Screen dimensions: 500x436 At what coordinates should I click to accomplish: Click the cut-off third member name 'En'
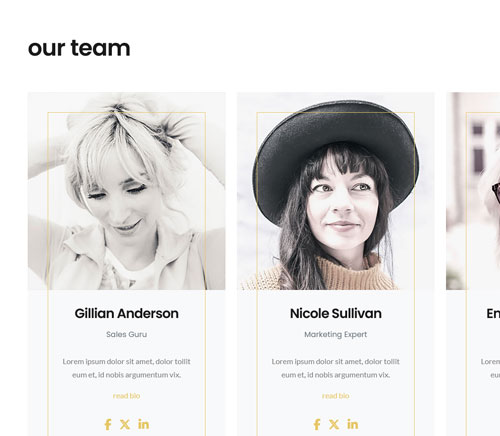[x=493, y=313]
